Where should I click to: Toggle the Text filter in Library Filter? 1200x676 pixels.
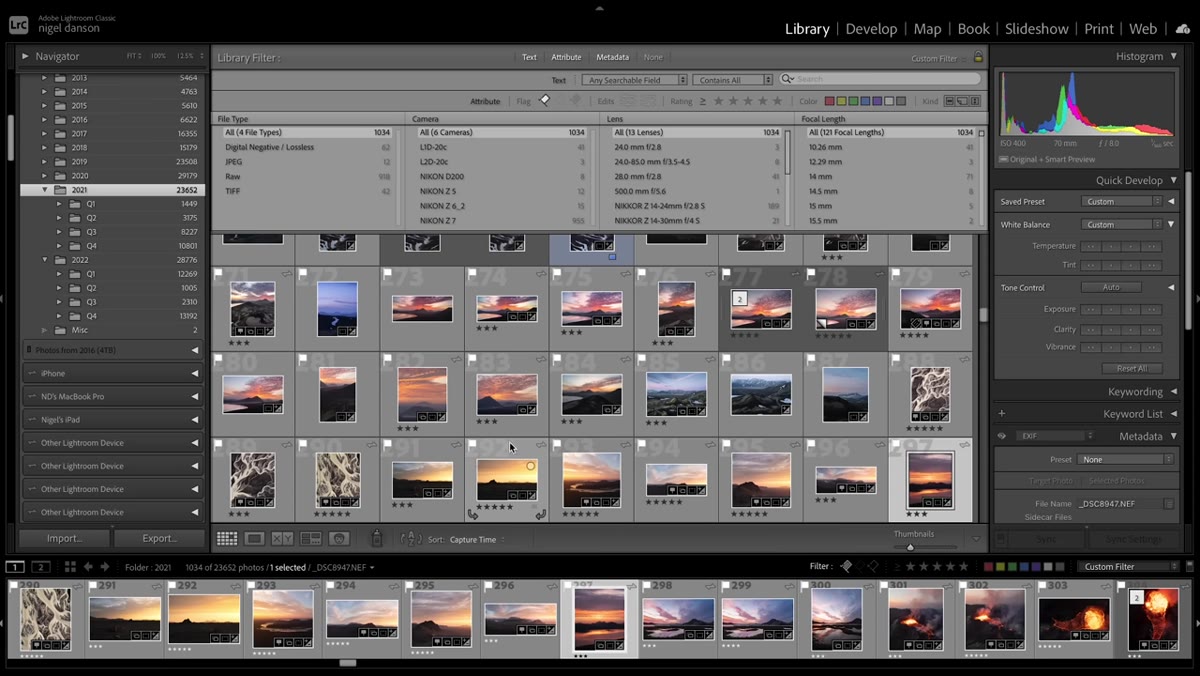pos(529,58)
